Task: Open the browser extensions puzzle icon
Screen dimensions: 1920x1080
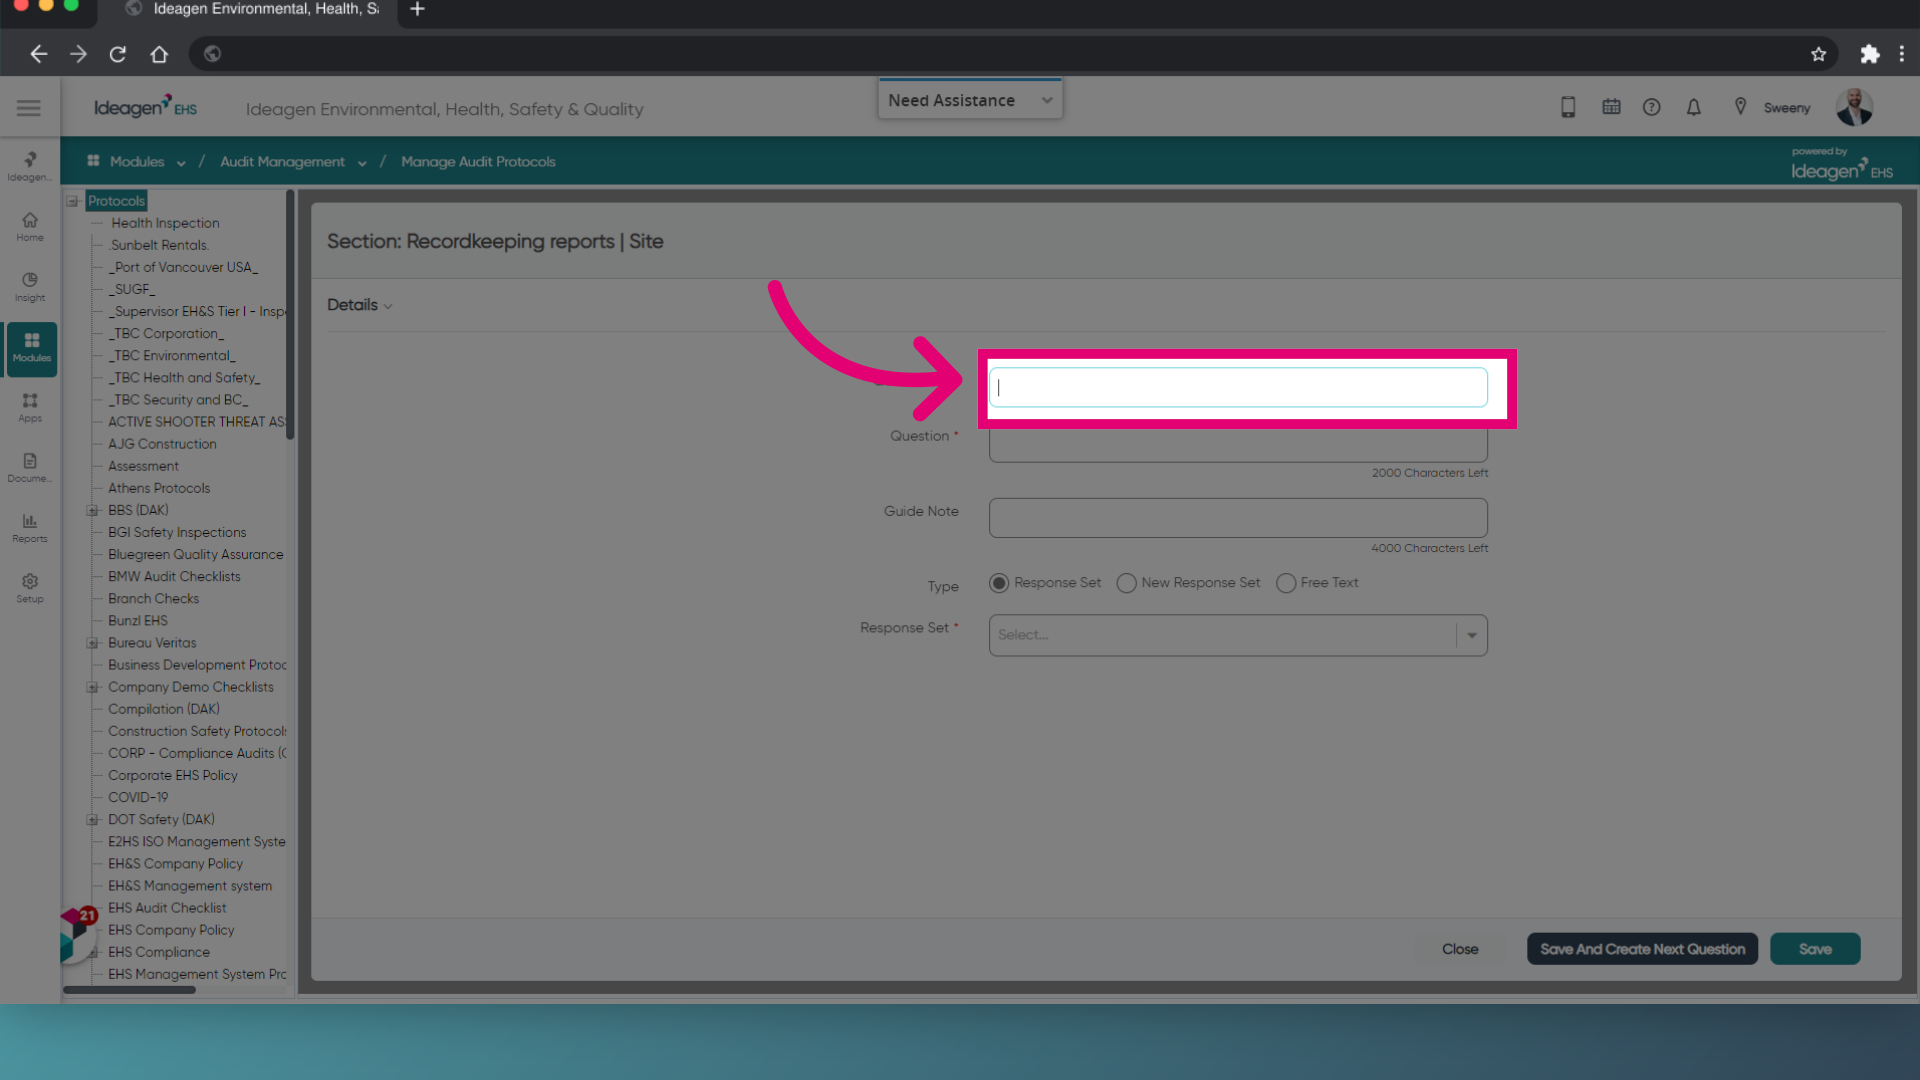Action: tap(1869, 54)
